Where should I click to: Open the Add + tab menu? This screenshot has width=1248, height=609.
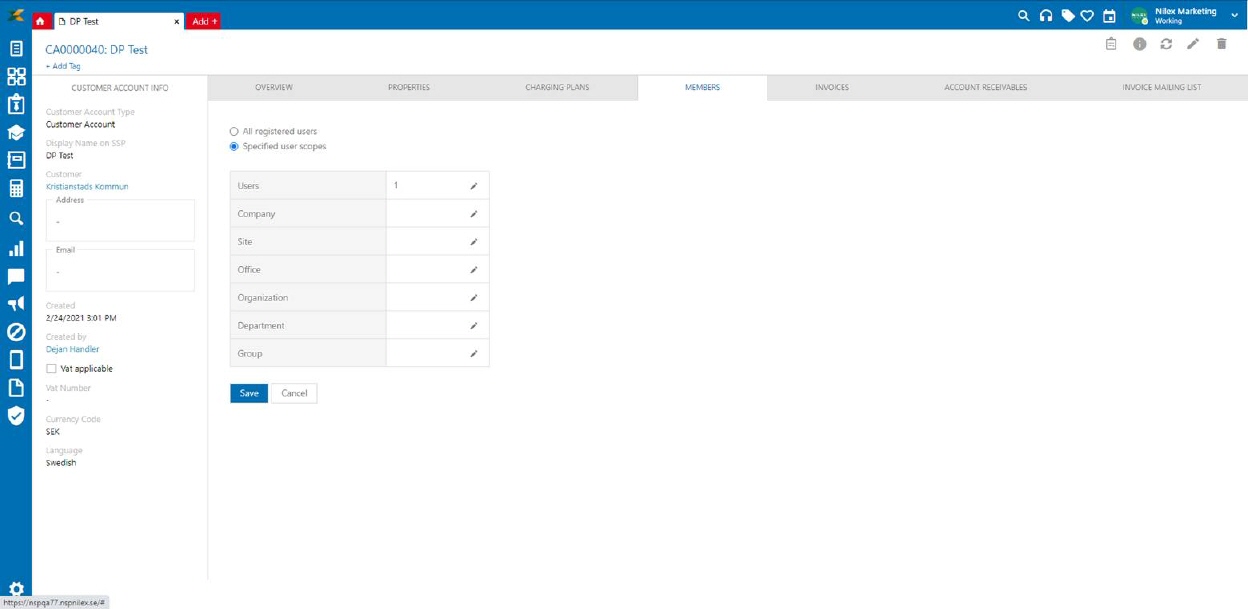click(204, 21)
